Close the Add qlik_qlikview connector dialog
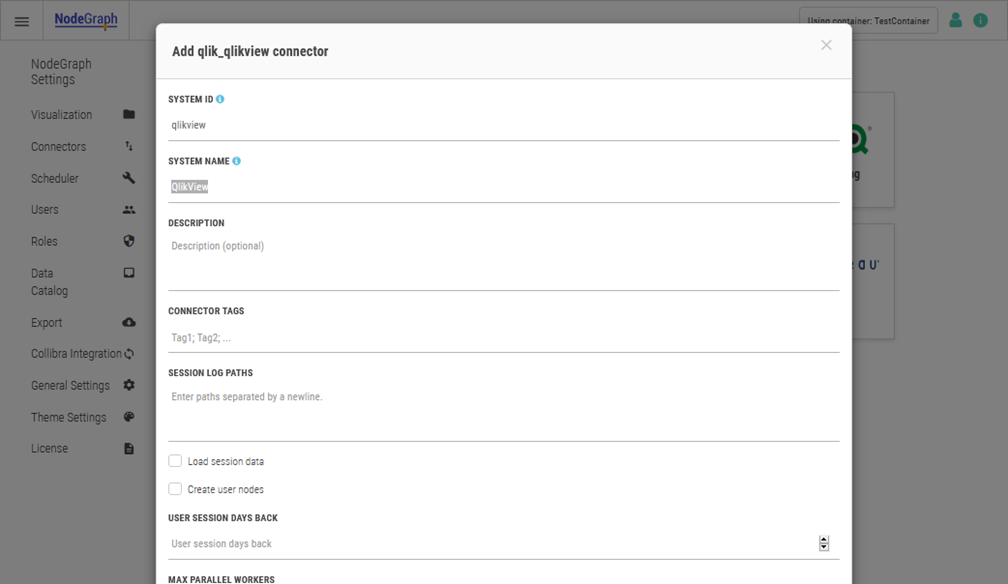 tap(826, 45)
